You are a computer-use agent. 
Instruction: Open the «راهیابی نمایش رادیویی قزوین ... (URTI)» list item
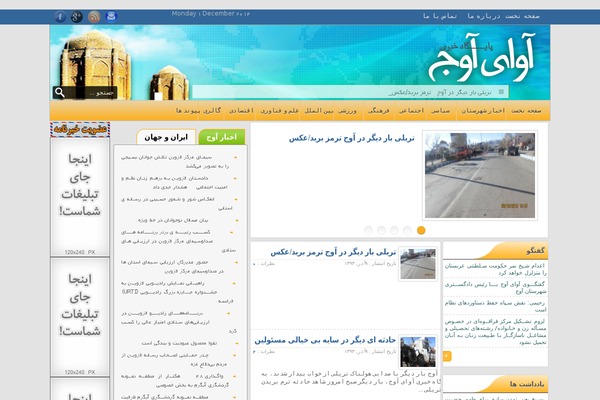click(x=177, y=292)
